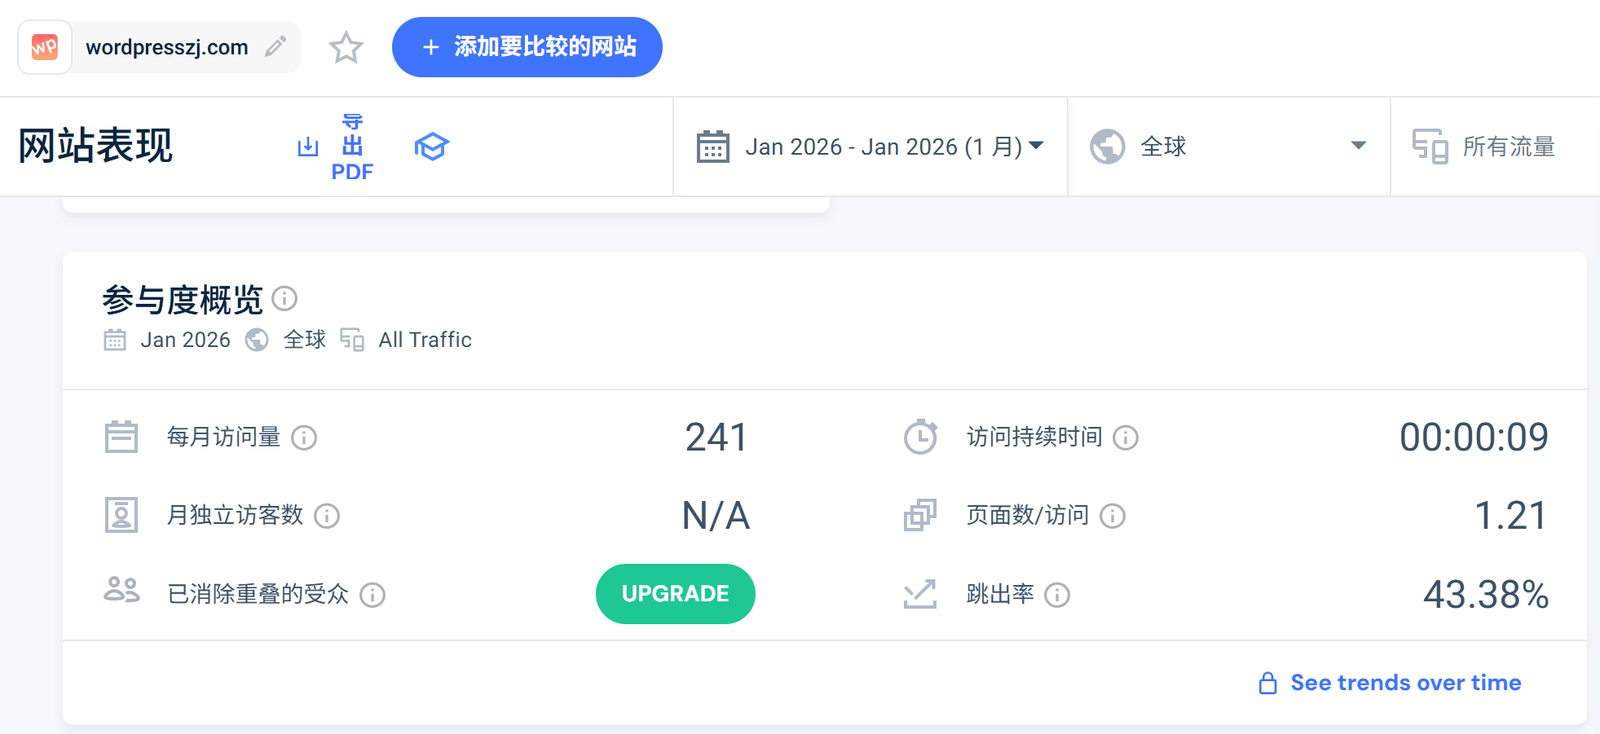1600x734 pixels.
Task: Click the info icon beside 参与度概览
Action: [x=285, y=300]
